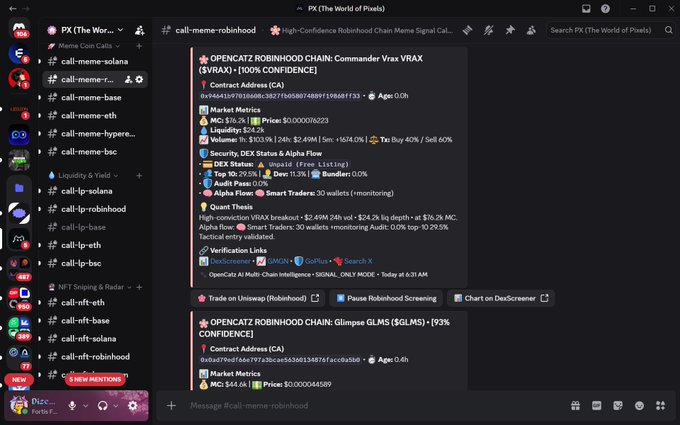Create invite for call-meme-robinhood channel
The height and width of the screenshot is (425, 680).
(128, 79)
